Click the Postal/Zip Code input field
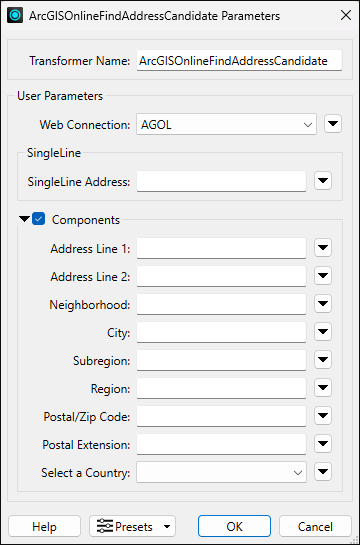 tap(221, 416)
